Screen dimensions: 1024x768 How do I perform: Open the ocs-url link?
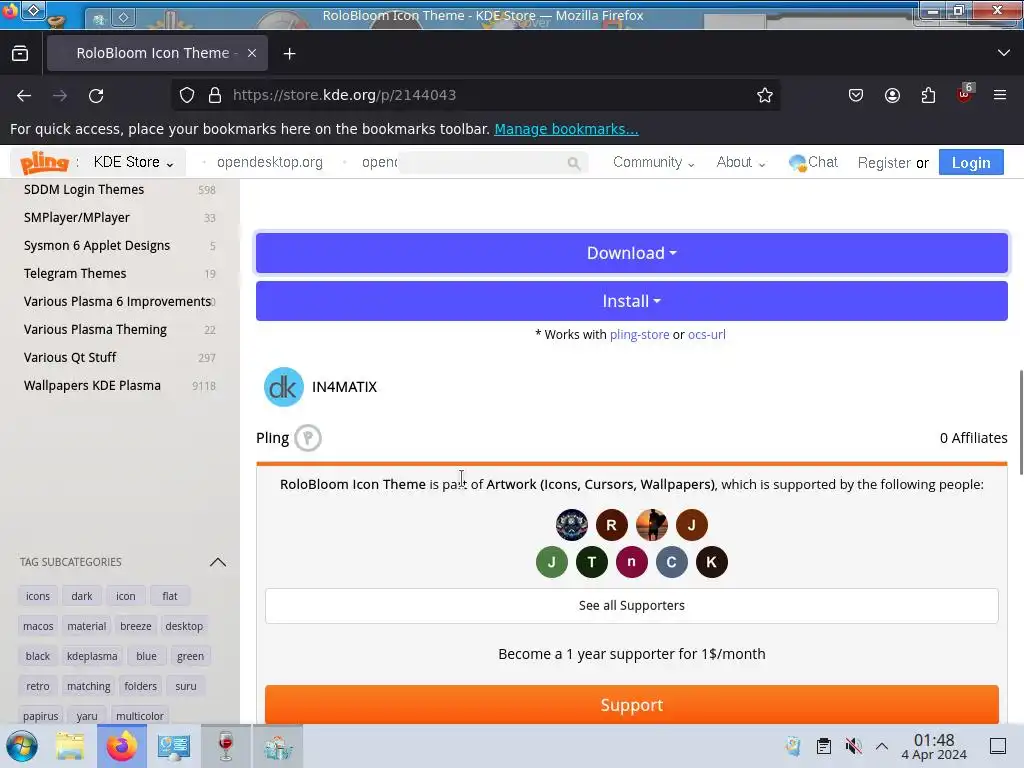pyautogui.click(x=707, y=334)
